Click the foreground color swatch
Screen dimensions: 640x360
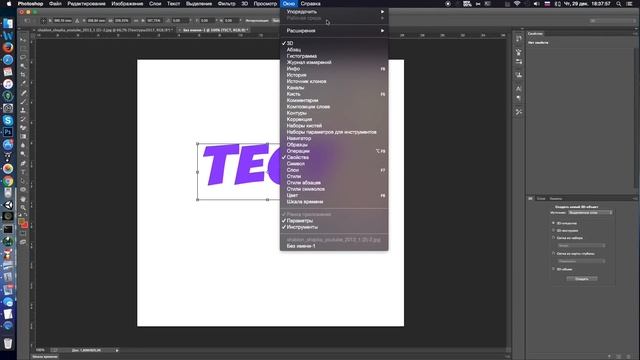pos(21,222)
